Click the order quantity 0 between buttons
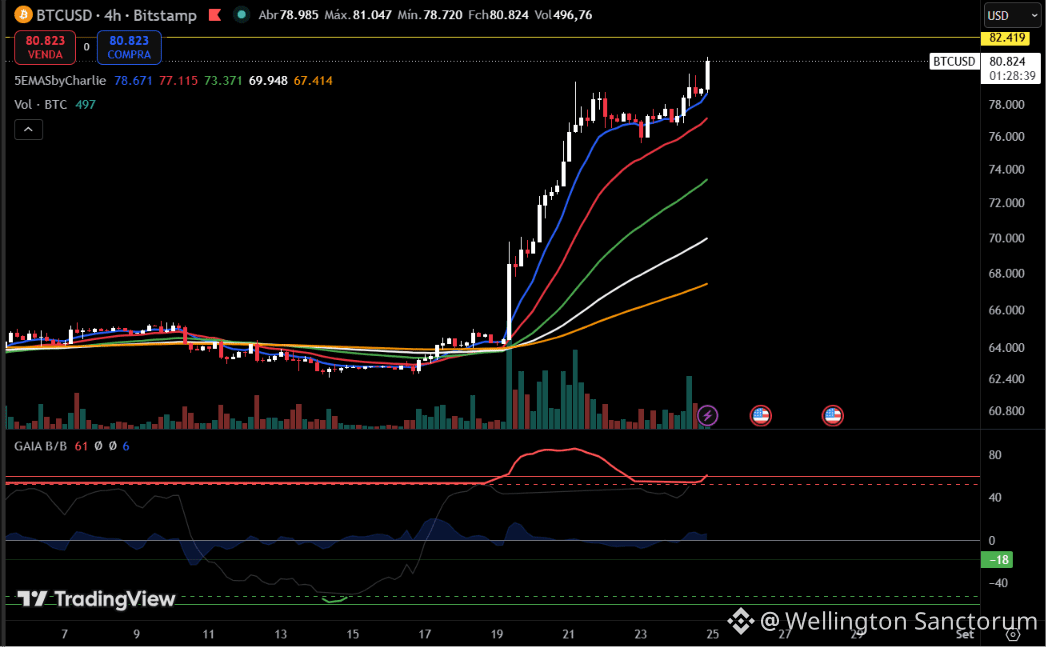Viewport: 1046px width, 647px height. [87, 47]
